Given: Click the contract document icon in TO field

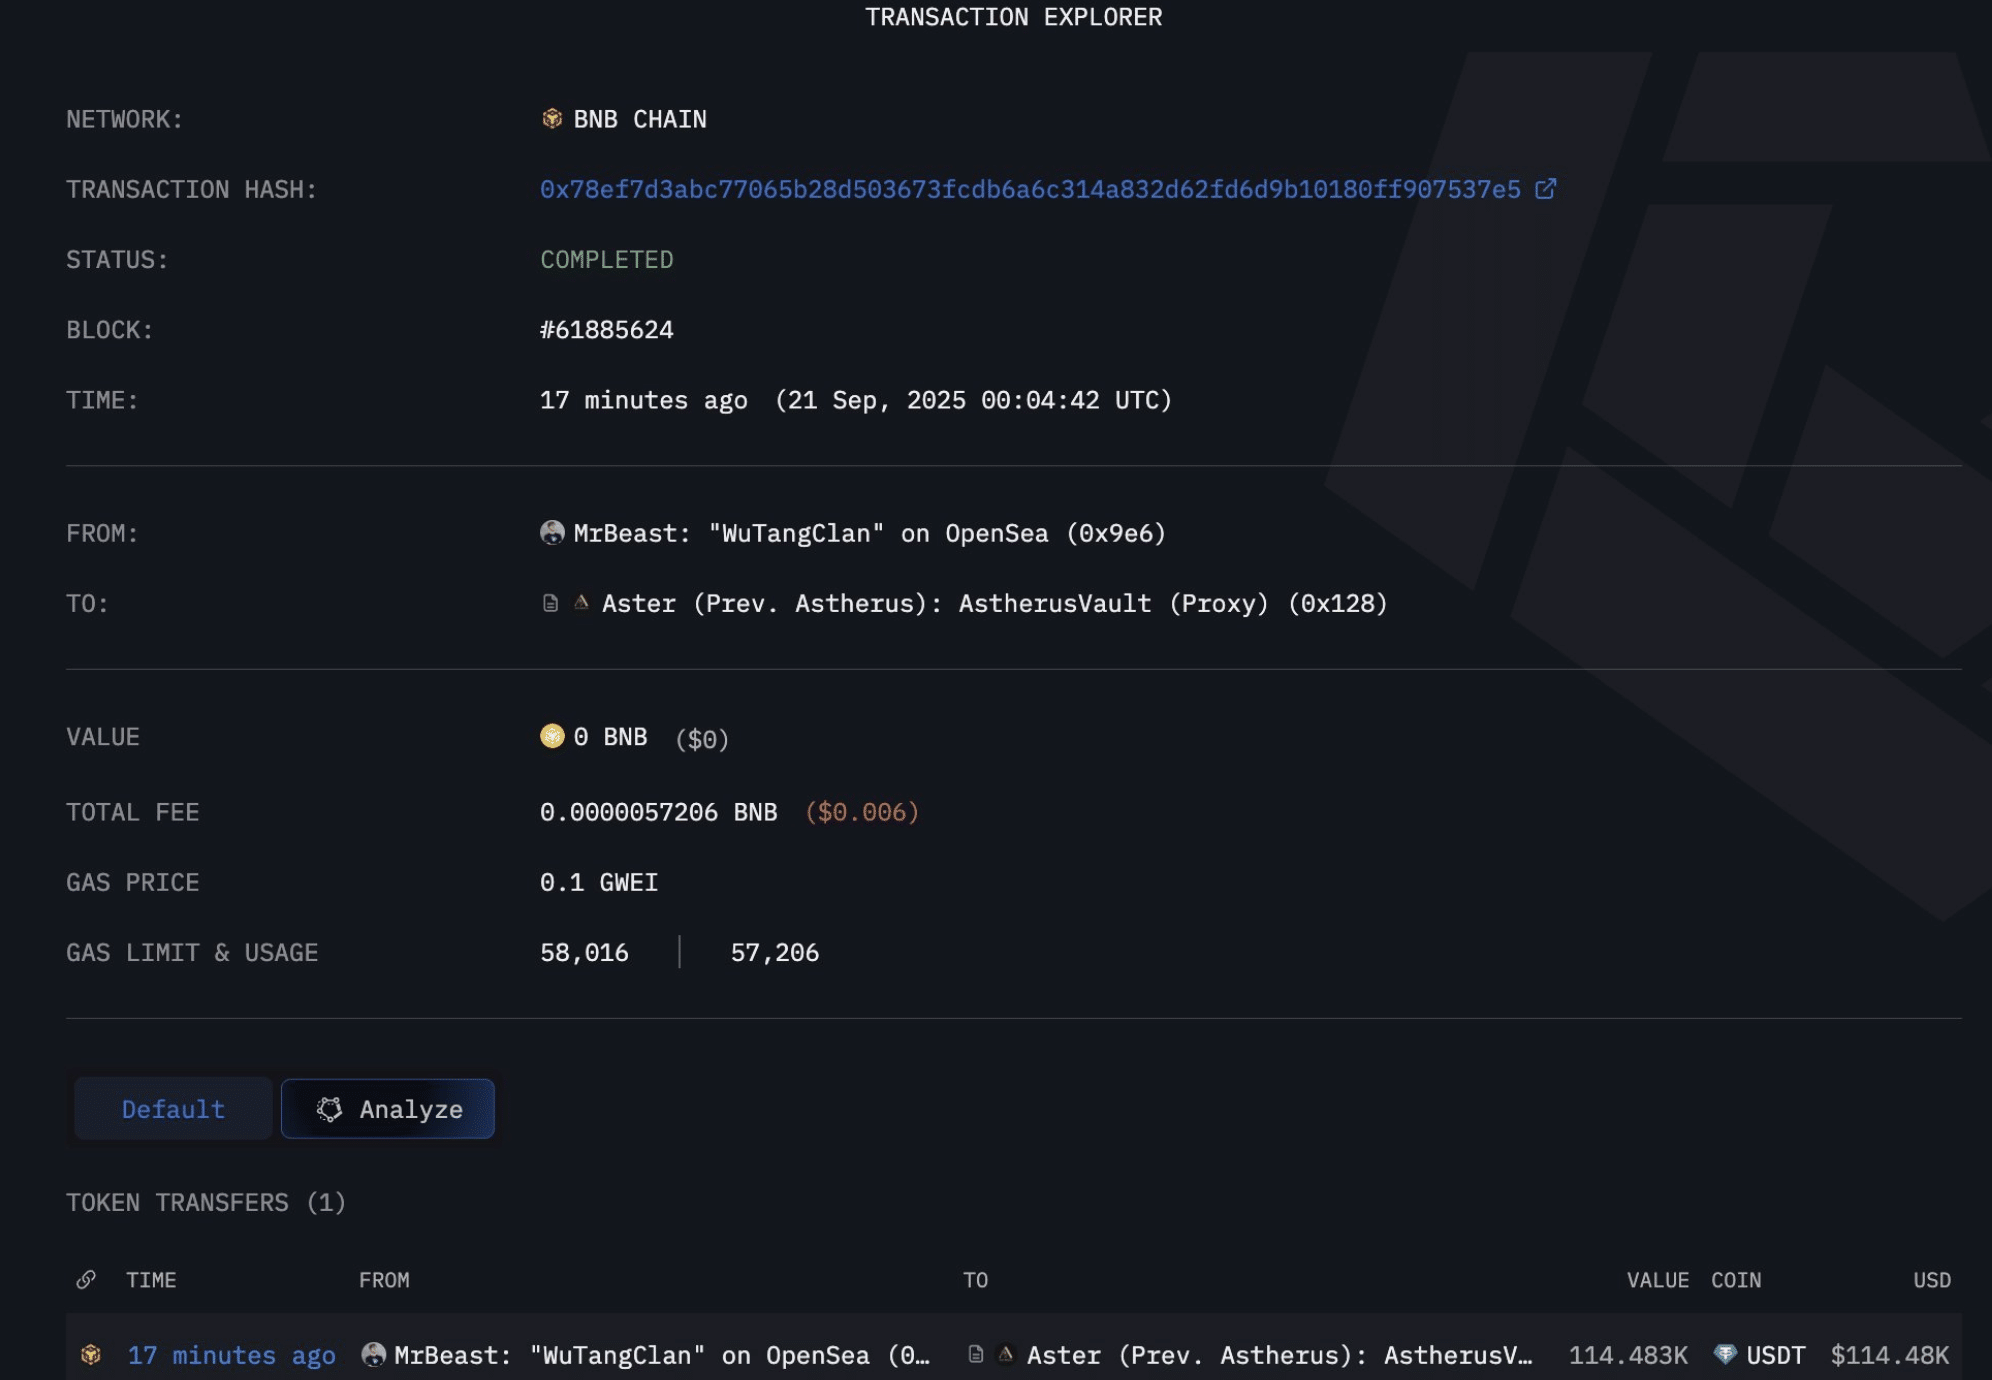Looking at the screenshot, I should point(550,603).
